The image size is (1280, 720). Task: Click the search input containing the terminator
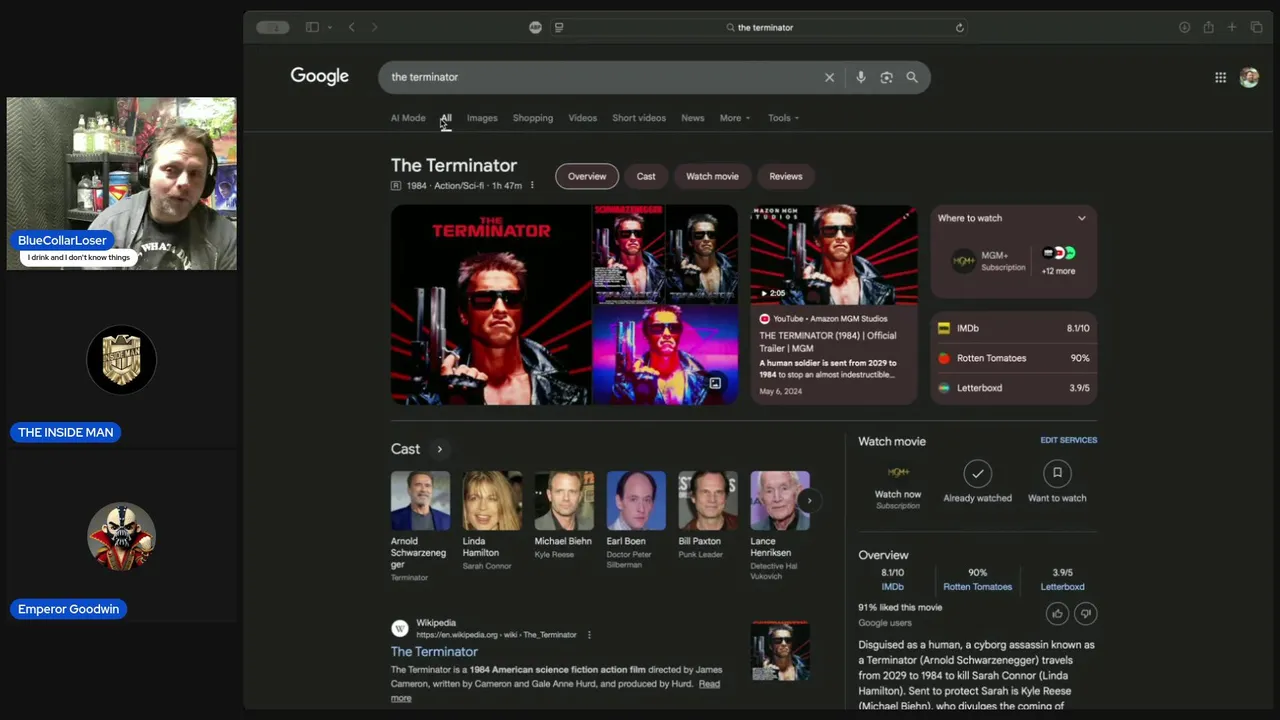click(600, 77)
